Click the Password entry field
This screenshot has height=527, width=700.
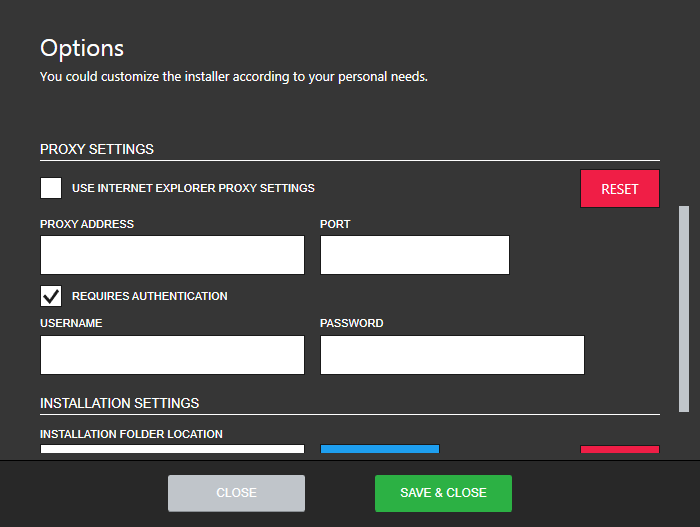pos(452,355)
